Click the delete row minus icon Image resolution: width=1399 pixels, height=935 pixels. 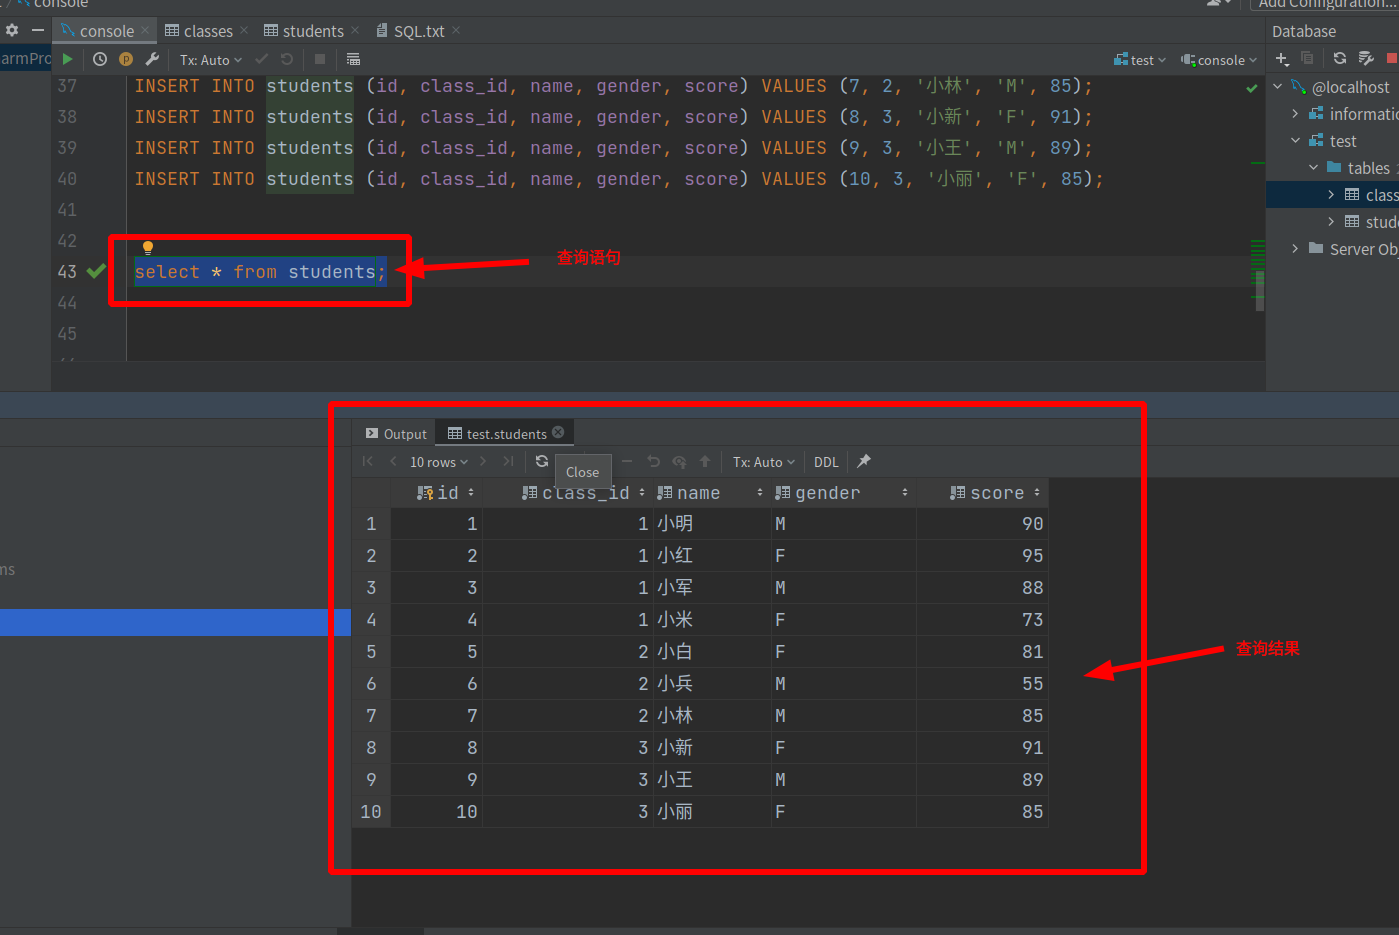coord(628,461)
